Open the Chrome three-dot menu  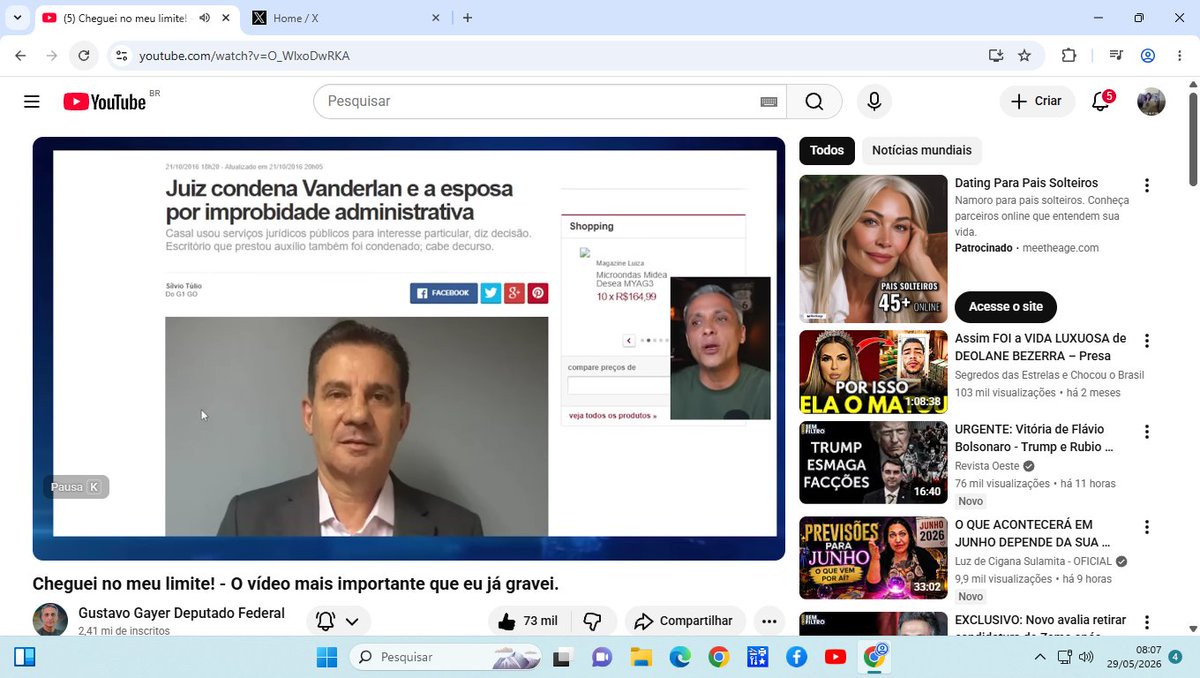click(1180, 56)
